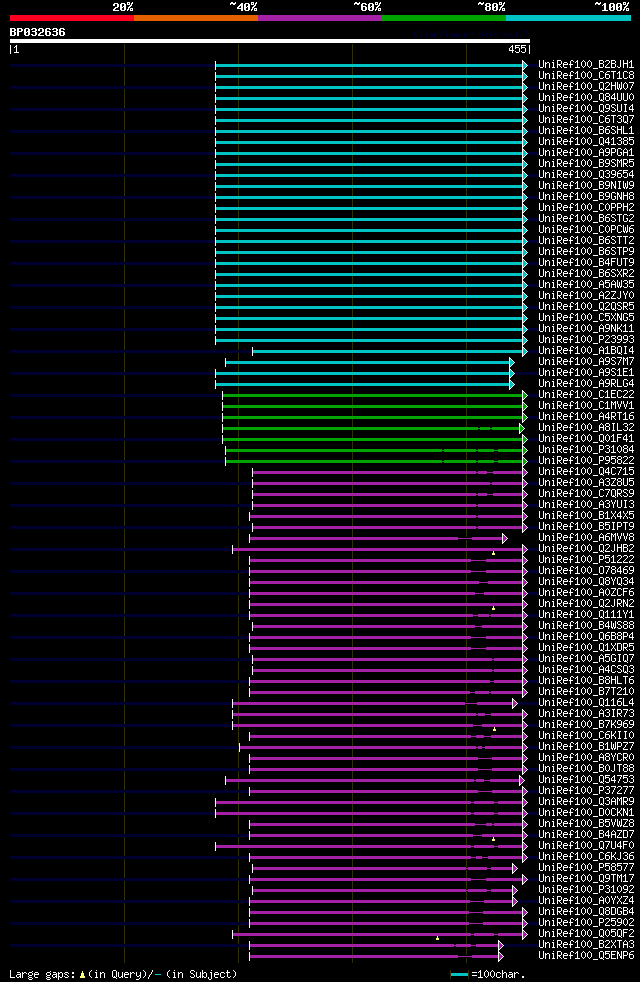Select the UniRef100_Q116L4 label
Viewport: 640px width, 982px height.
(x=586, y=703)
